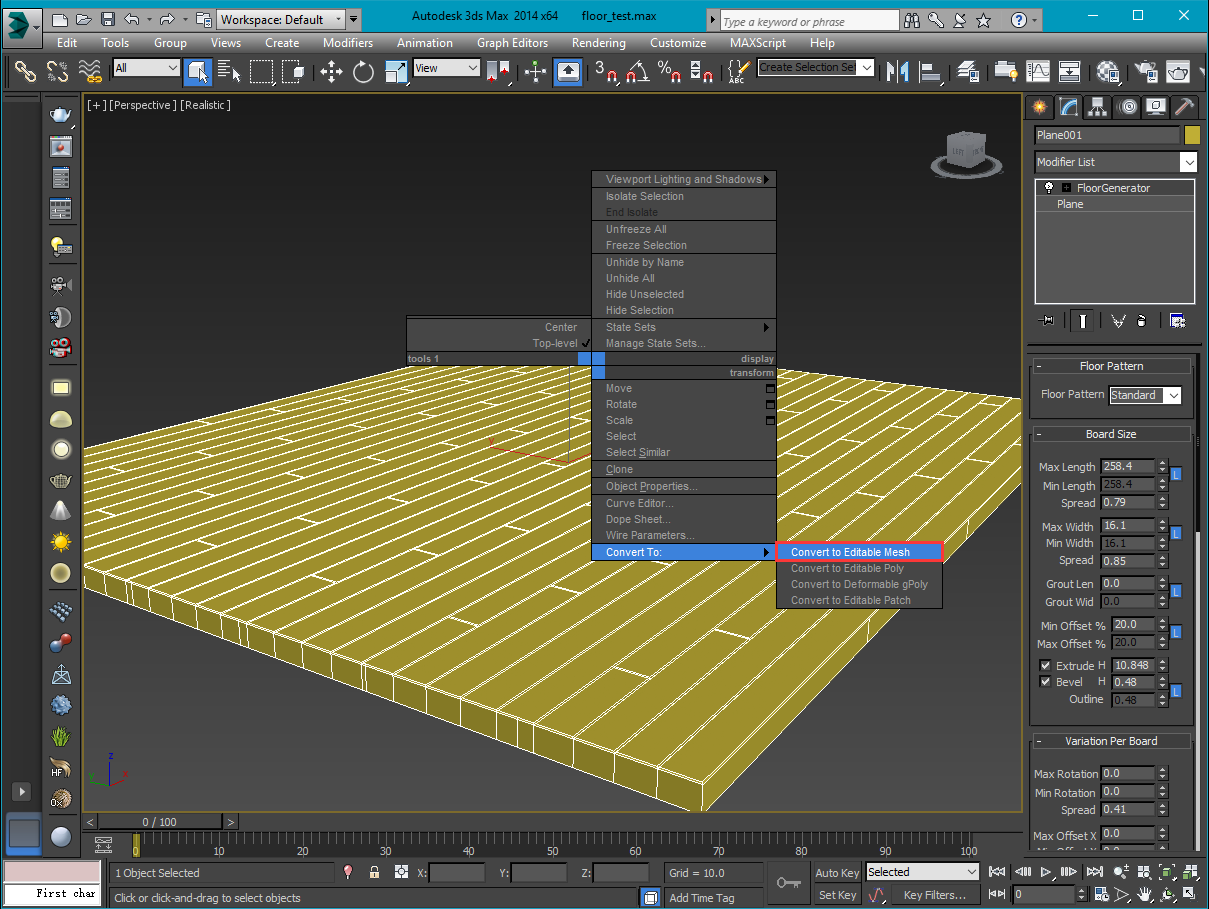Open Configure Modifier Sets icon
The width and height of the screenshot is (1209, 909).
[1178, 321]
